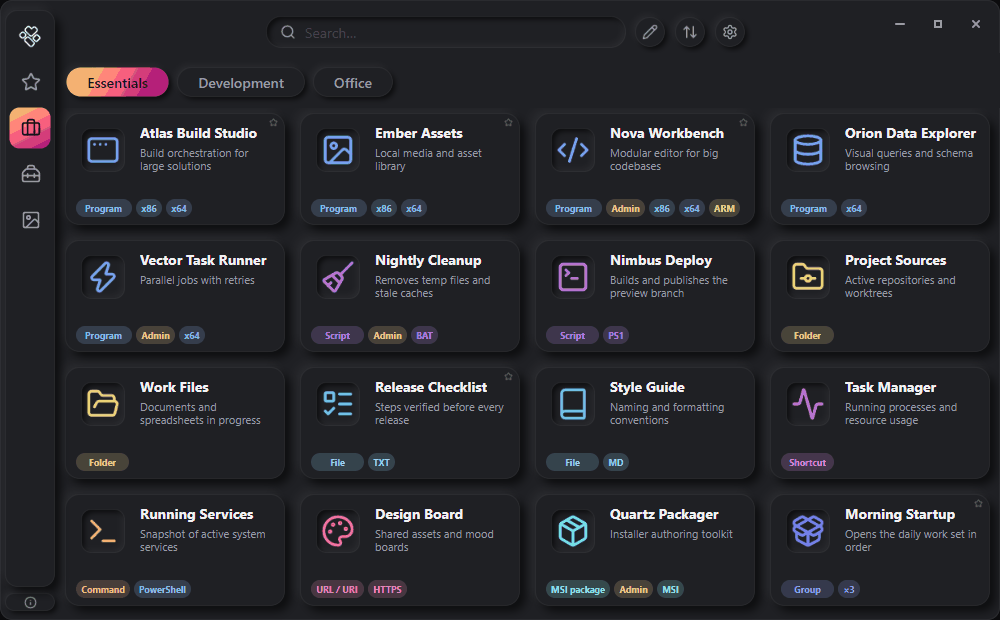
Task: Click the app logo in the sidebar
Action: [30, 36]
